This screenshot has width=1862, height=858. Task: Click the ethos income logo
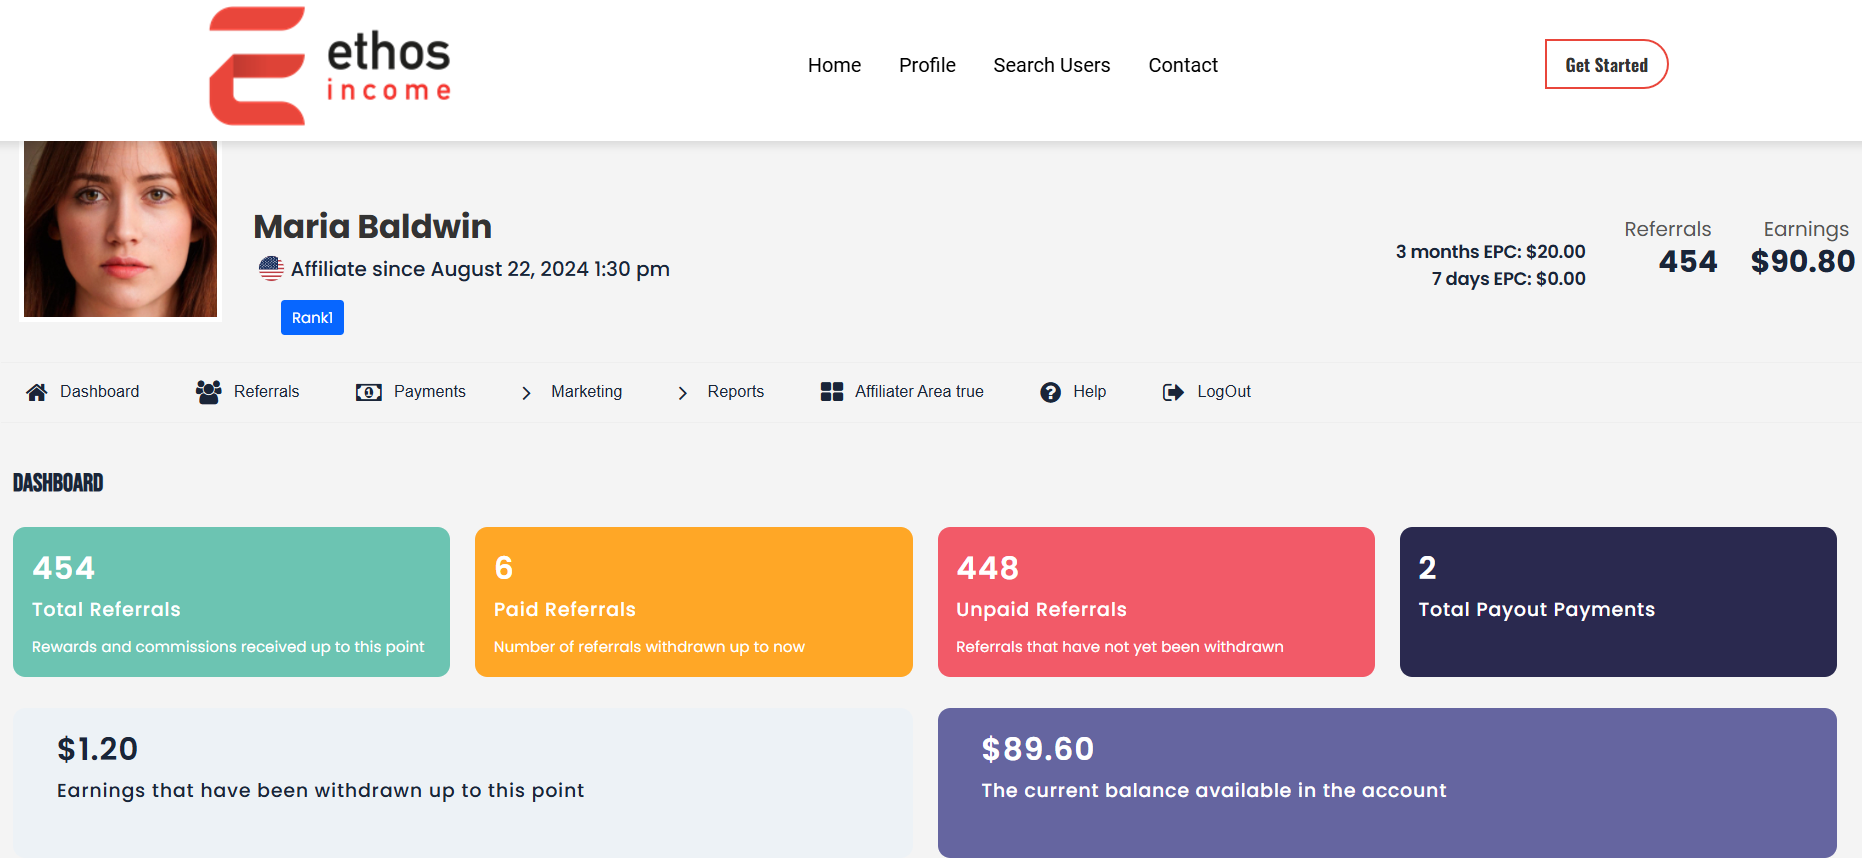(x=330, y=66)
